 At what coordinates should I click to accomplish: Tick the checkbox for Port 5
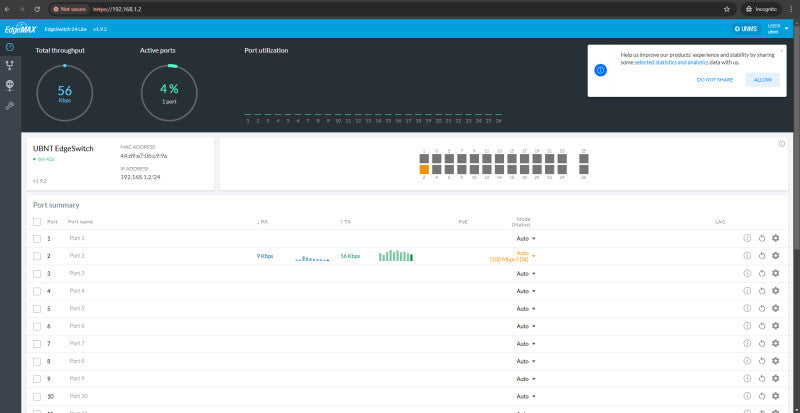37,309
